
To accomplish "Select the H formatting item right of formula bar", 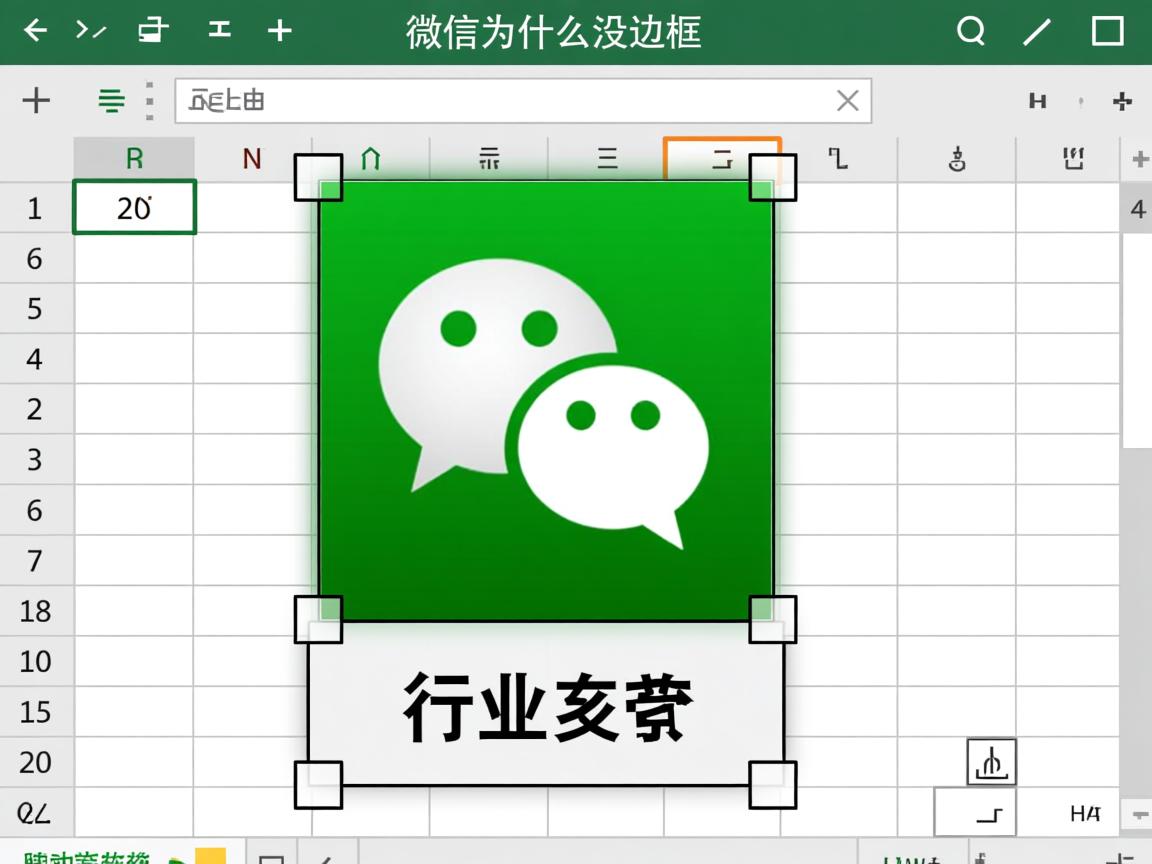I will pyautogui.click(x=1038, y=101).
